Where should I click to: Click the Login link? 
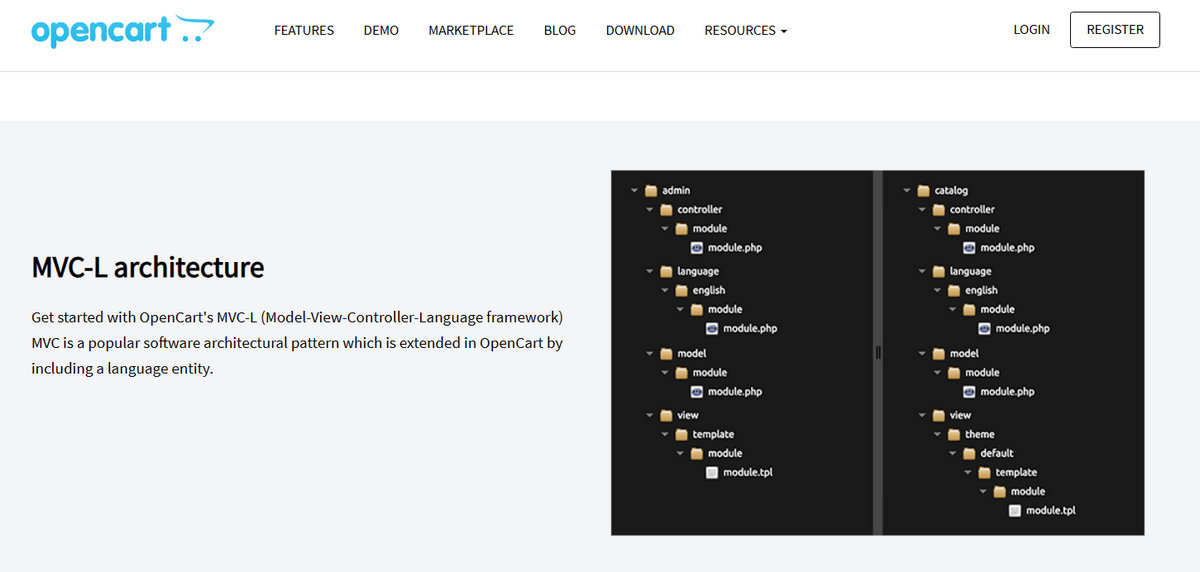1031,30
